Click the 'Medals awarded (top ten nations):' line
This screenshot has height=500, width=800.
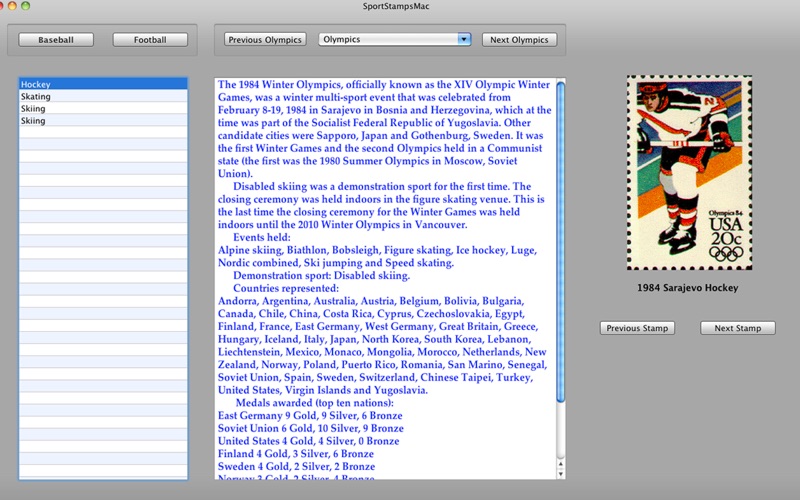coord(314,403)
